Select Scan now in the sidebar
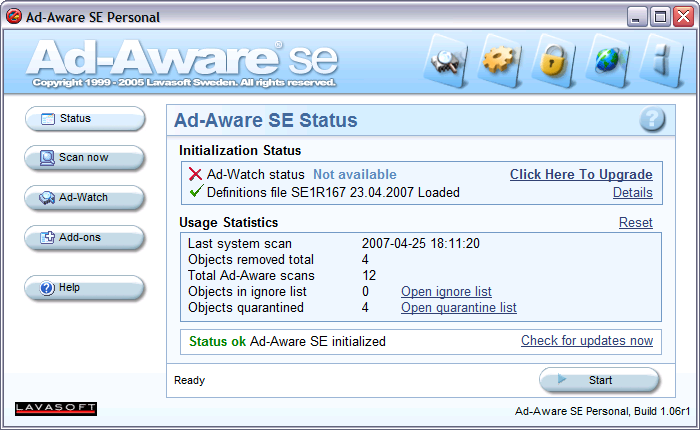 pos(85,158)
